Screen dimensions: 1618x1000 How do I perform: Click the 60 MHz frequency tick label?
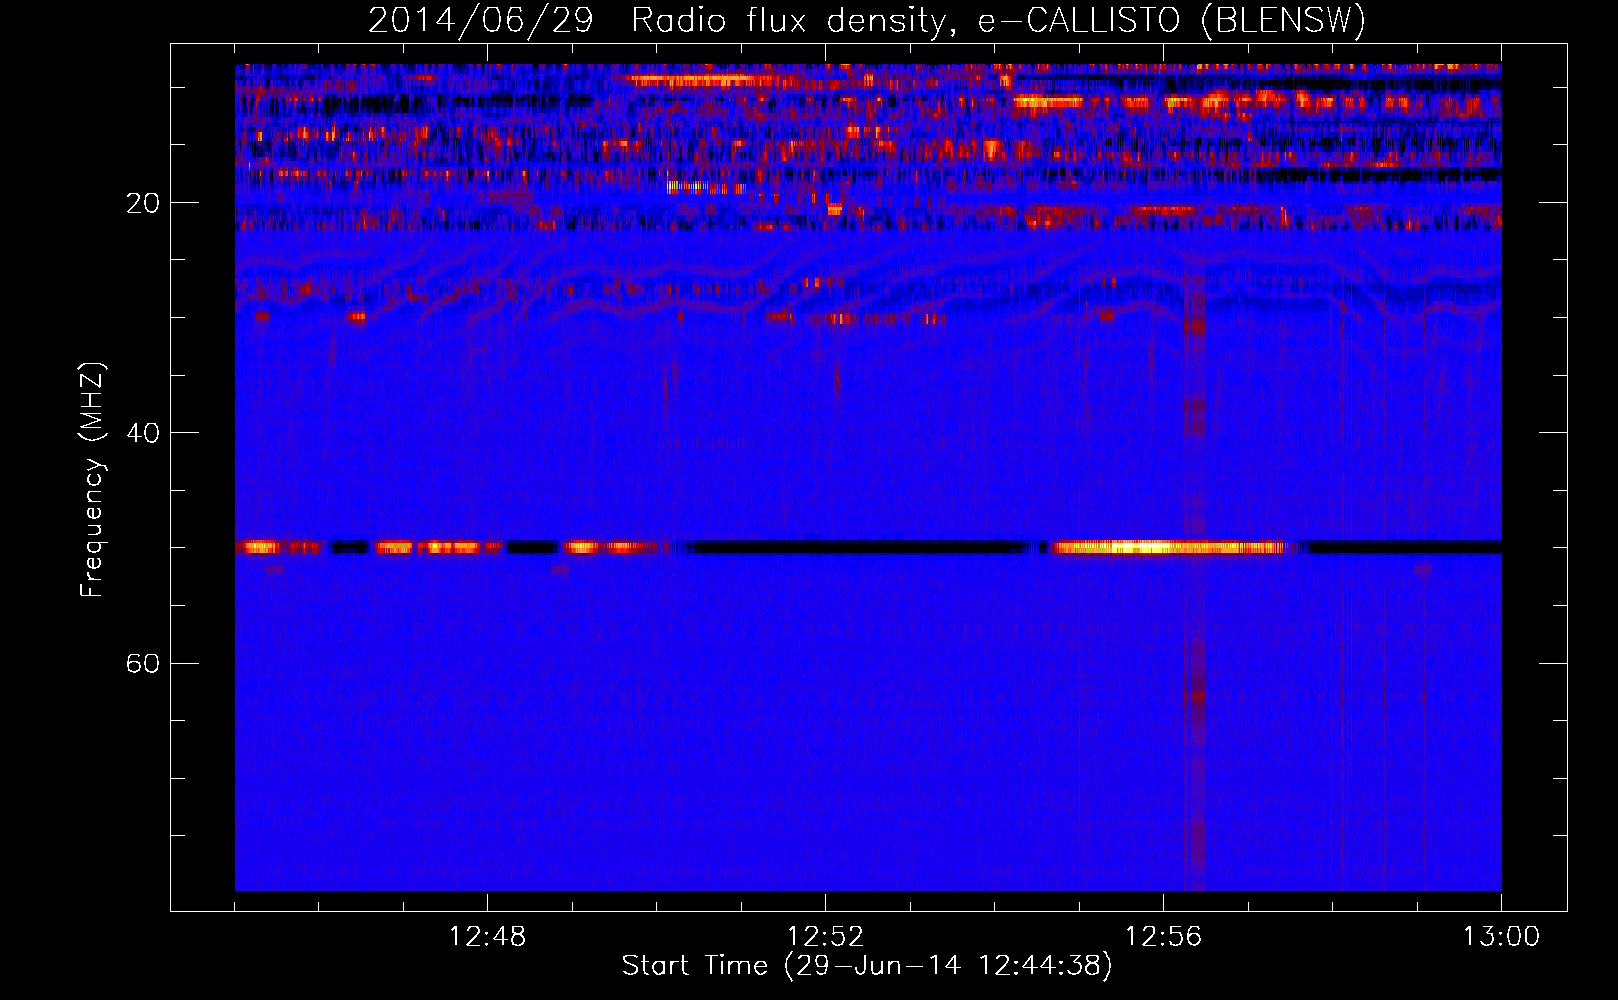click(x=144, y=663)
